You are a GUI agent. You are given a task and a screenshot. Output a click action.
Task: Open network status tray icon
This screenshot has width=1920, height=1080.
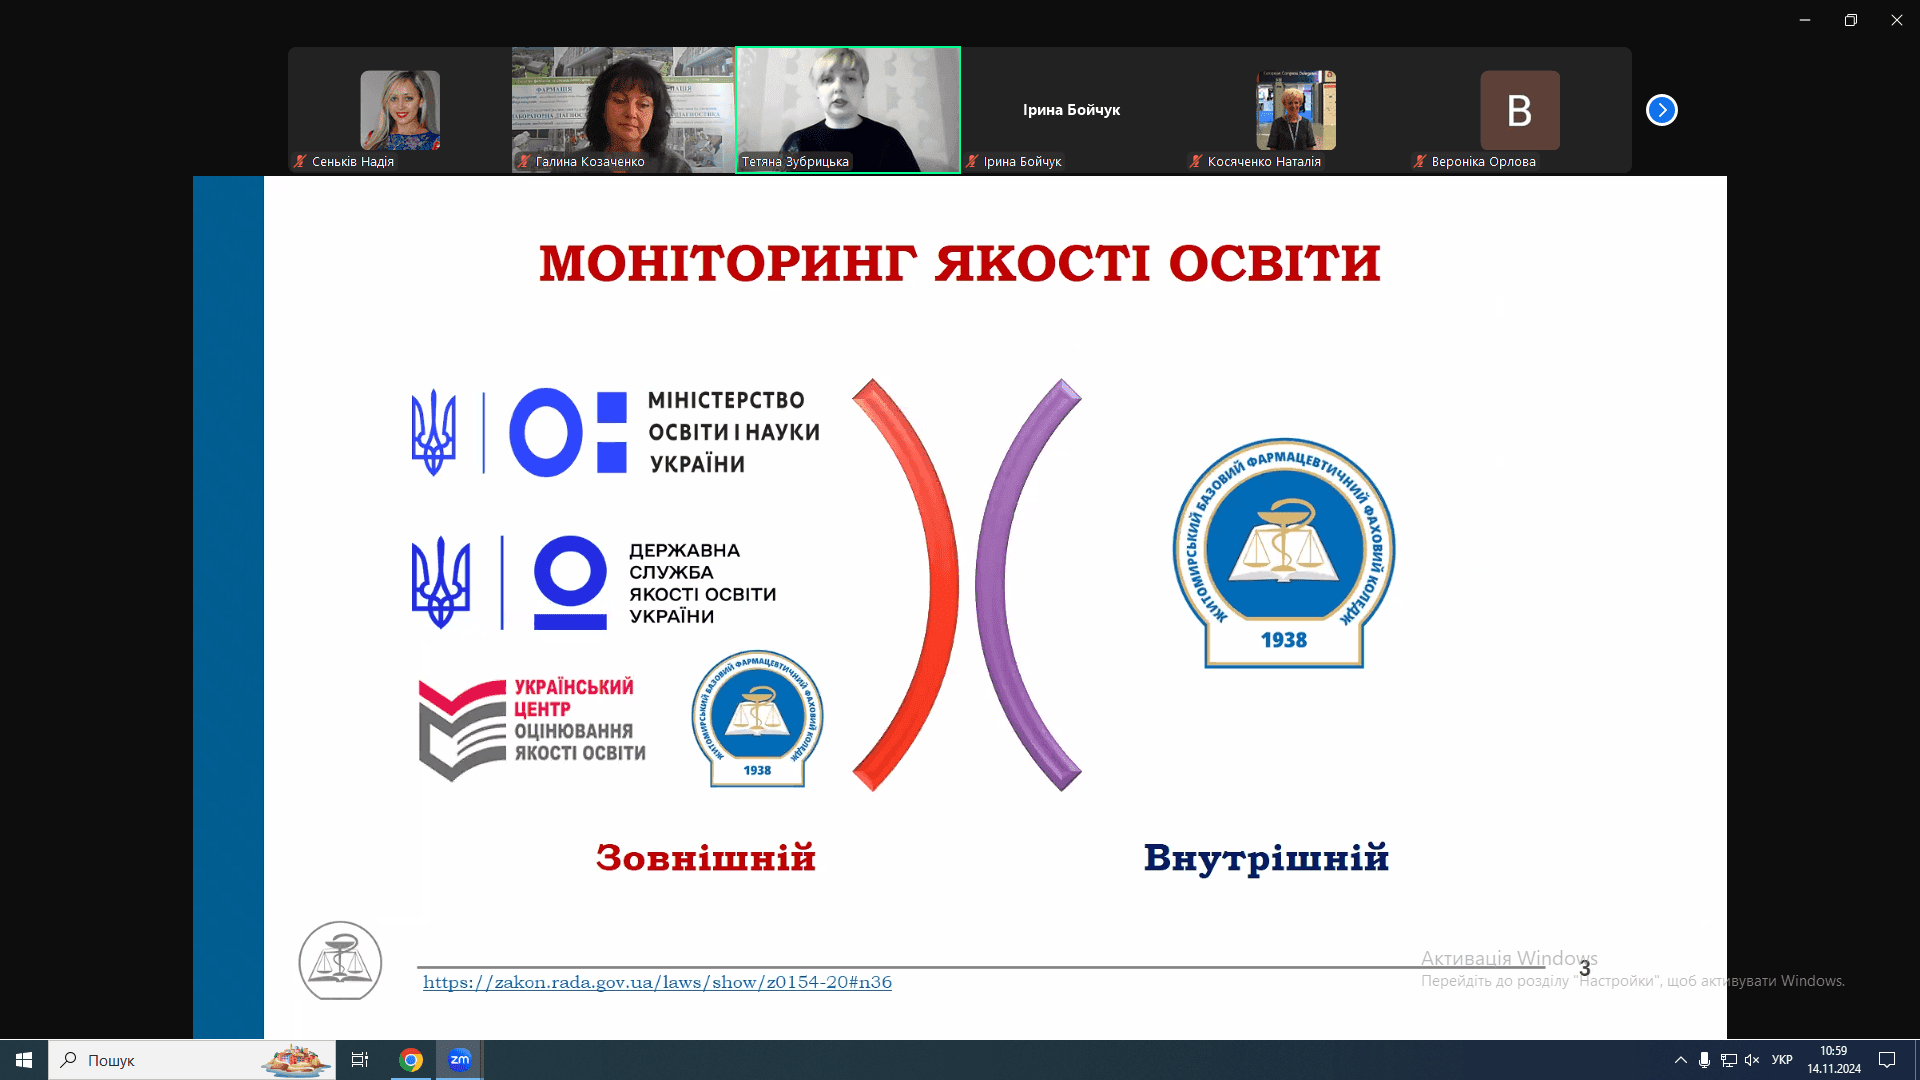pos(1728,1060)
